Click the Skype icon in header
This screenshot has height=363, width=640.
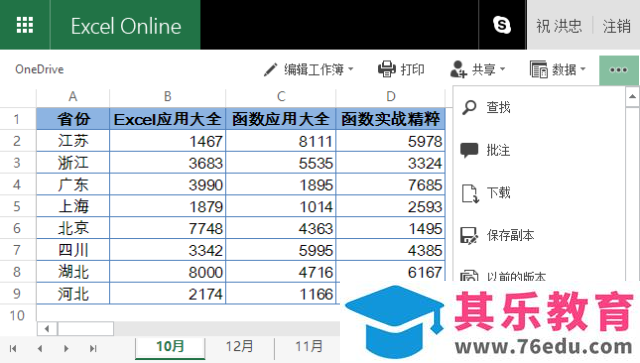pyautogui.click(x=502, y=25)
